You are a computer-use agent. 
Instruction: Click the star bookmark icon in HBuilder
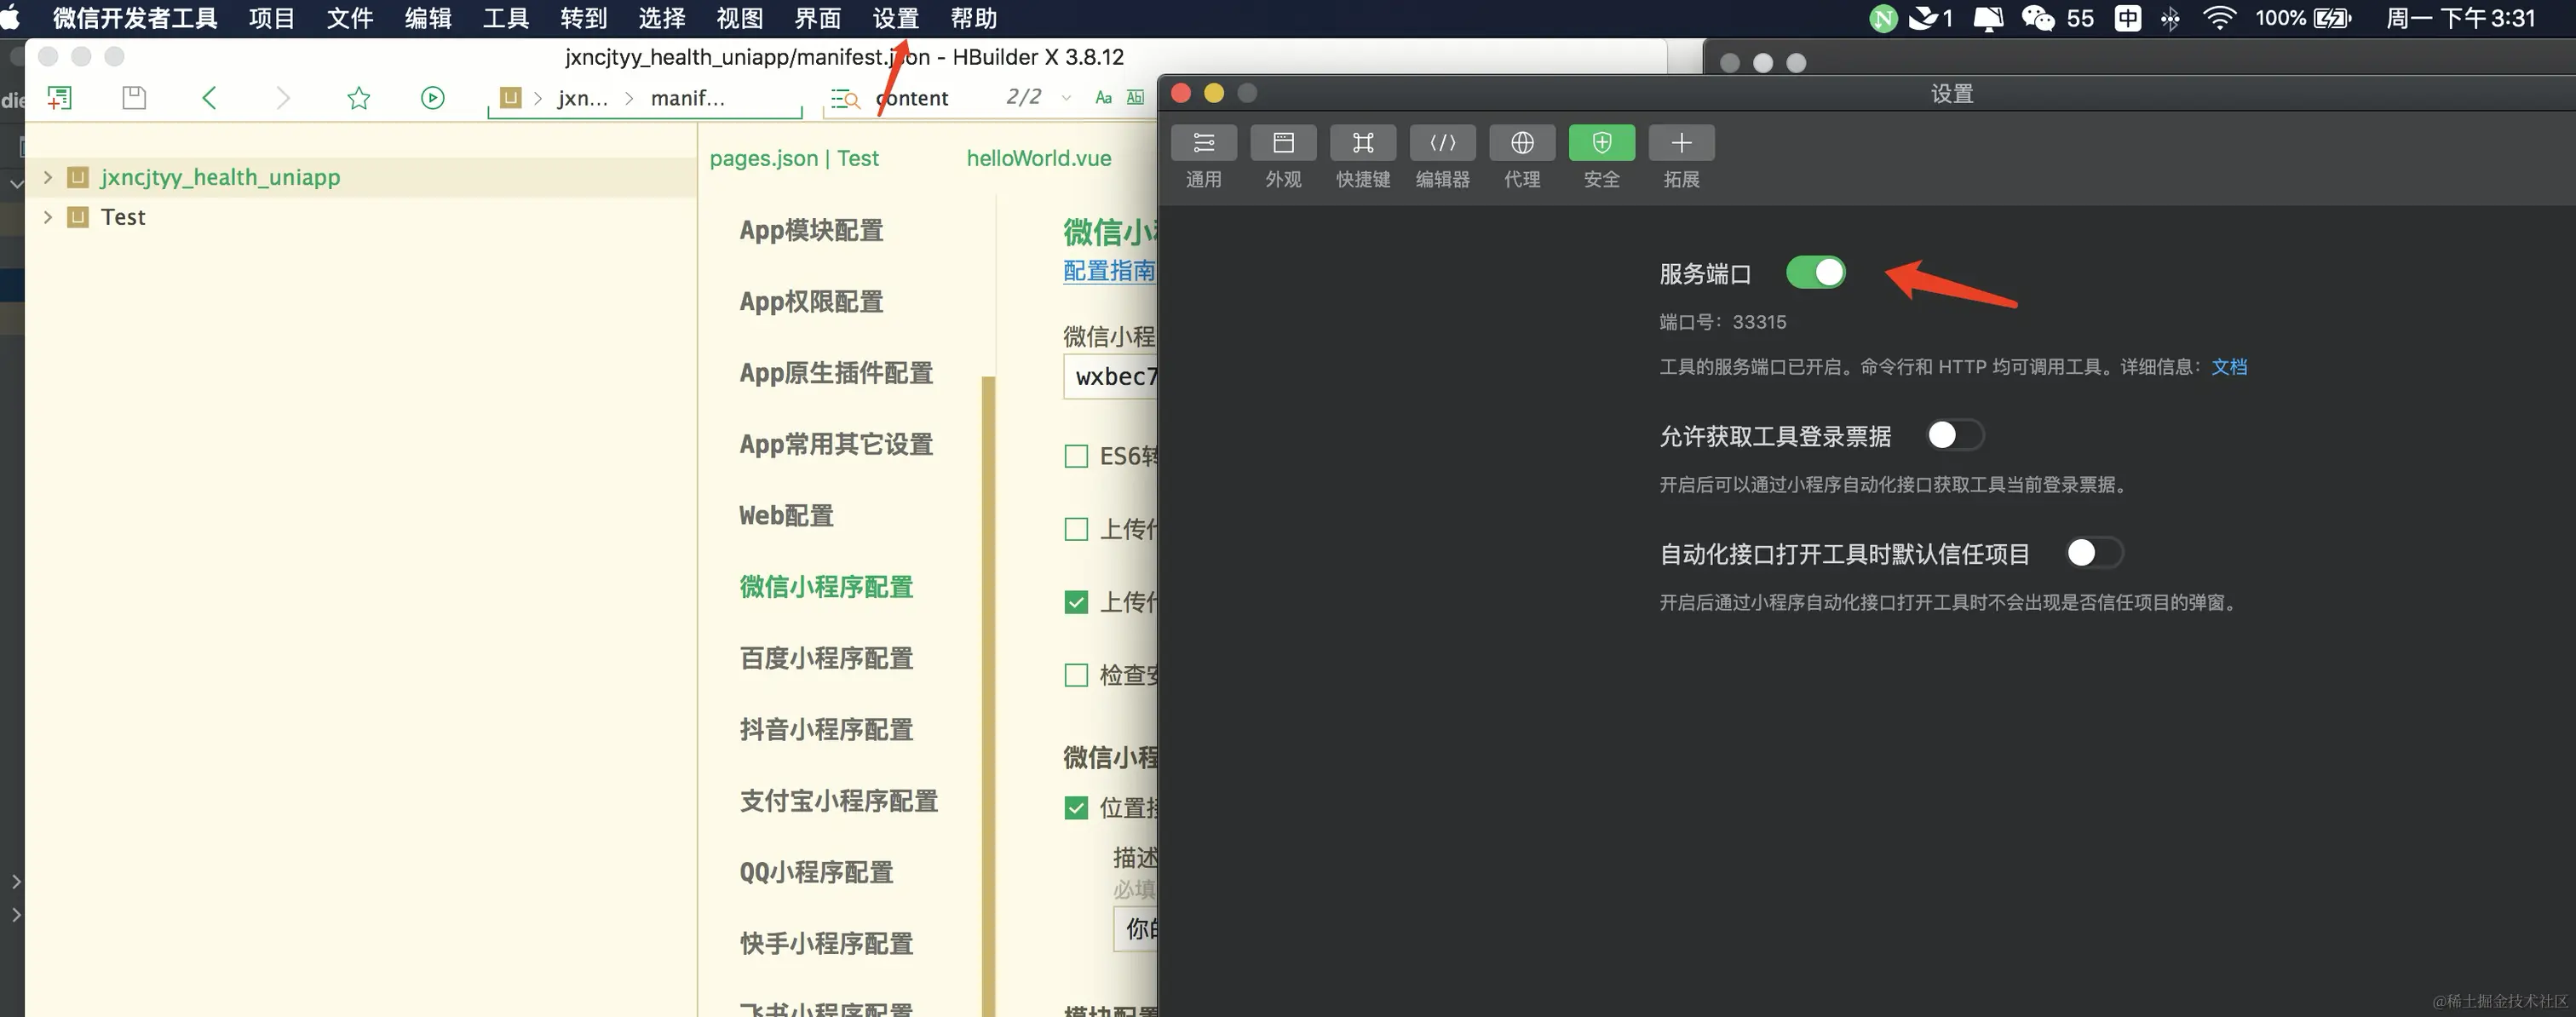click(x=358, y=98)
